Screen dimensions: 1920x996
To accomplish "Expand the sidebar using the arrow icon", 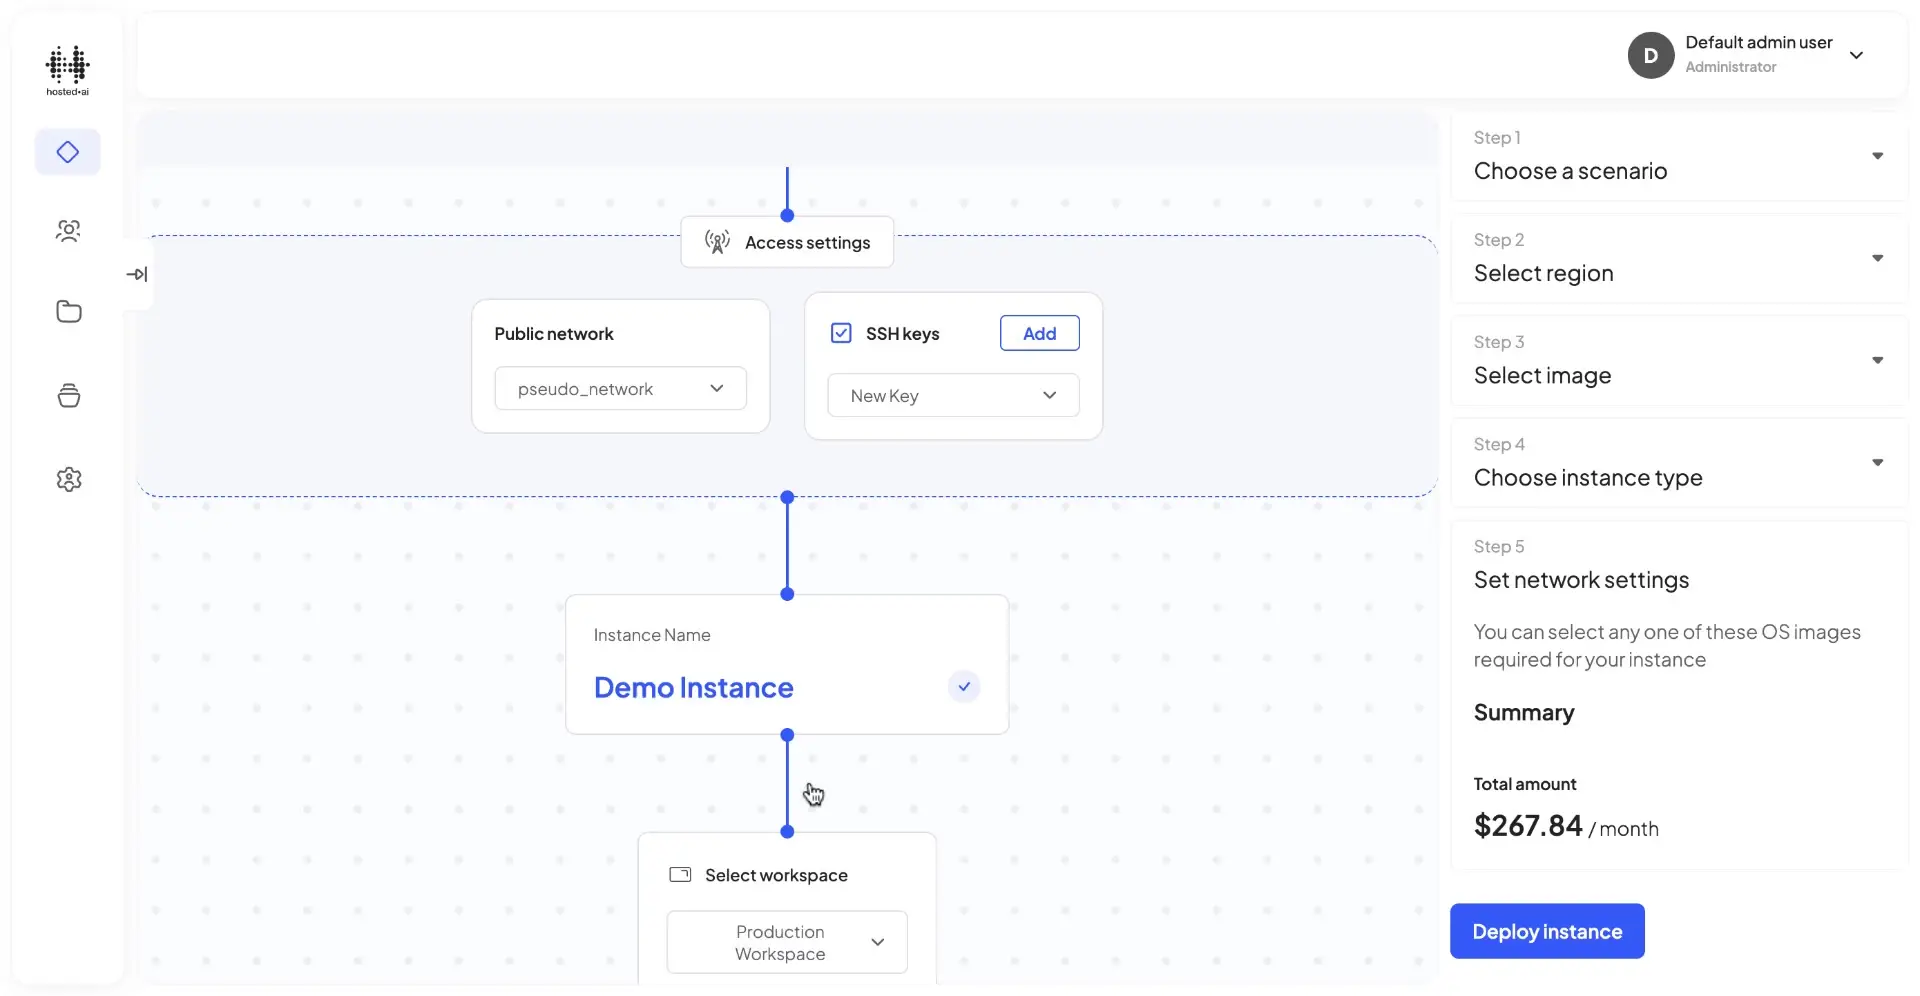I will pos(138,273).
